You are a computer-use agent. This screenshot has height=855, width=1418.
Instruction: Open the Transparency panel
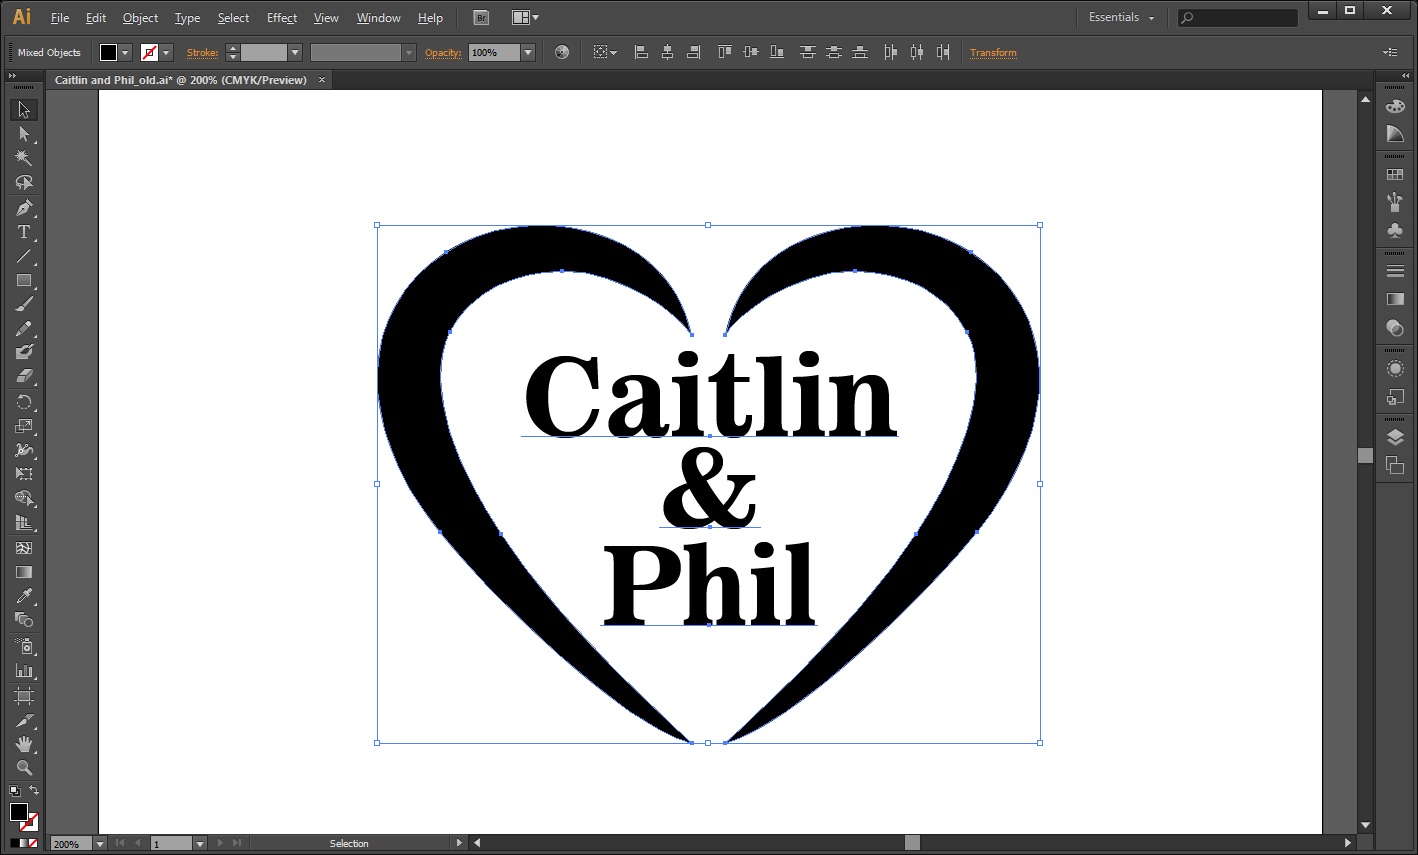click(1394, 327)
